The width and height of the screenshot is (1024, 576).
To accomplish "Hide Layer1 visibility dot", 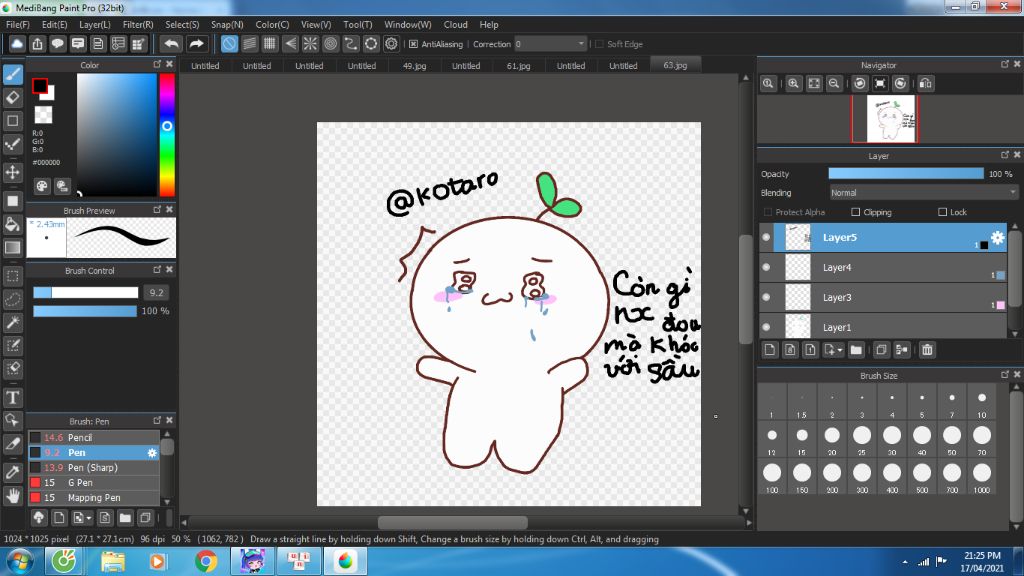I will click(x=767, y=327).
